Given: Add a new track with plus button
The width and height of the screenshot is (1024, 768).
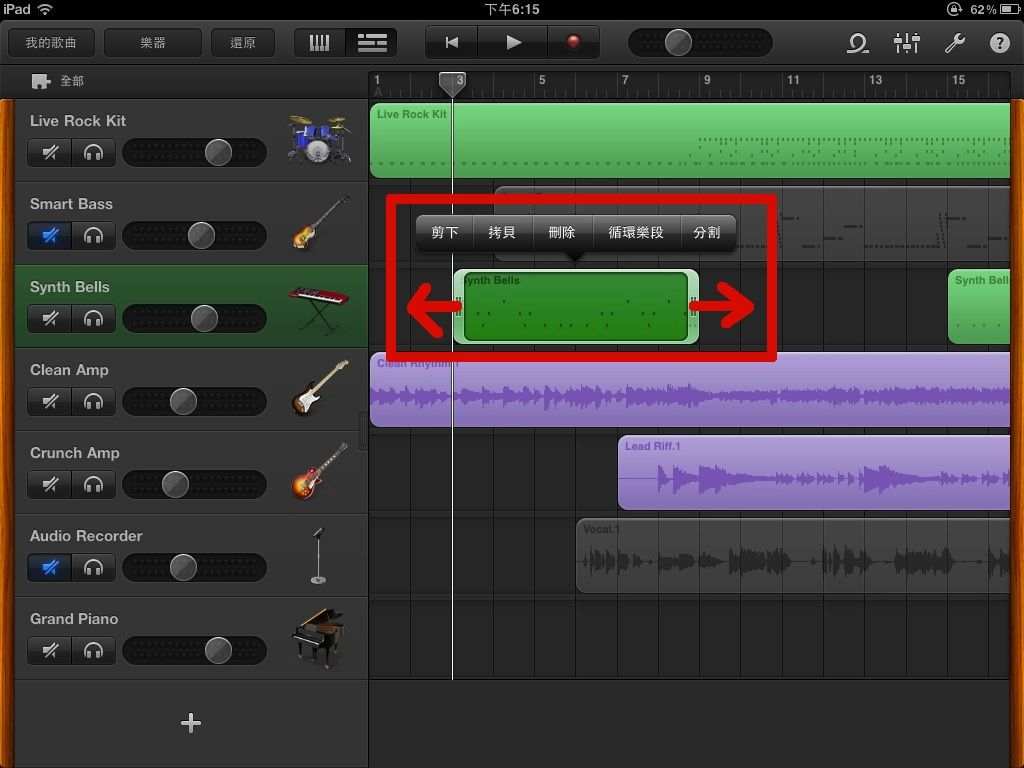Looking at the screenshot, I should coord(191,723).
